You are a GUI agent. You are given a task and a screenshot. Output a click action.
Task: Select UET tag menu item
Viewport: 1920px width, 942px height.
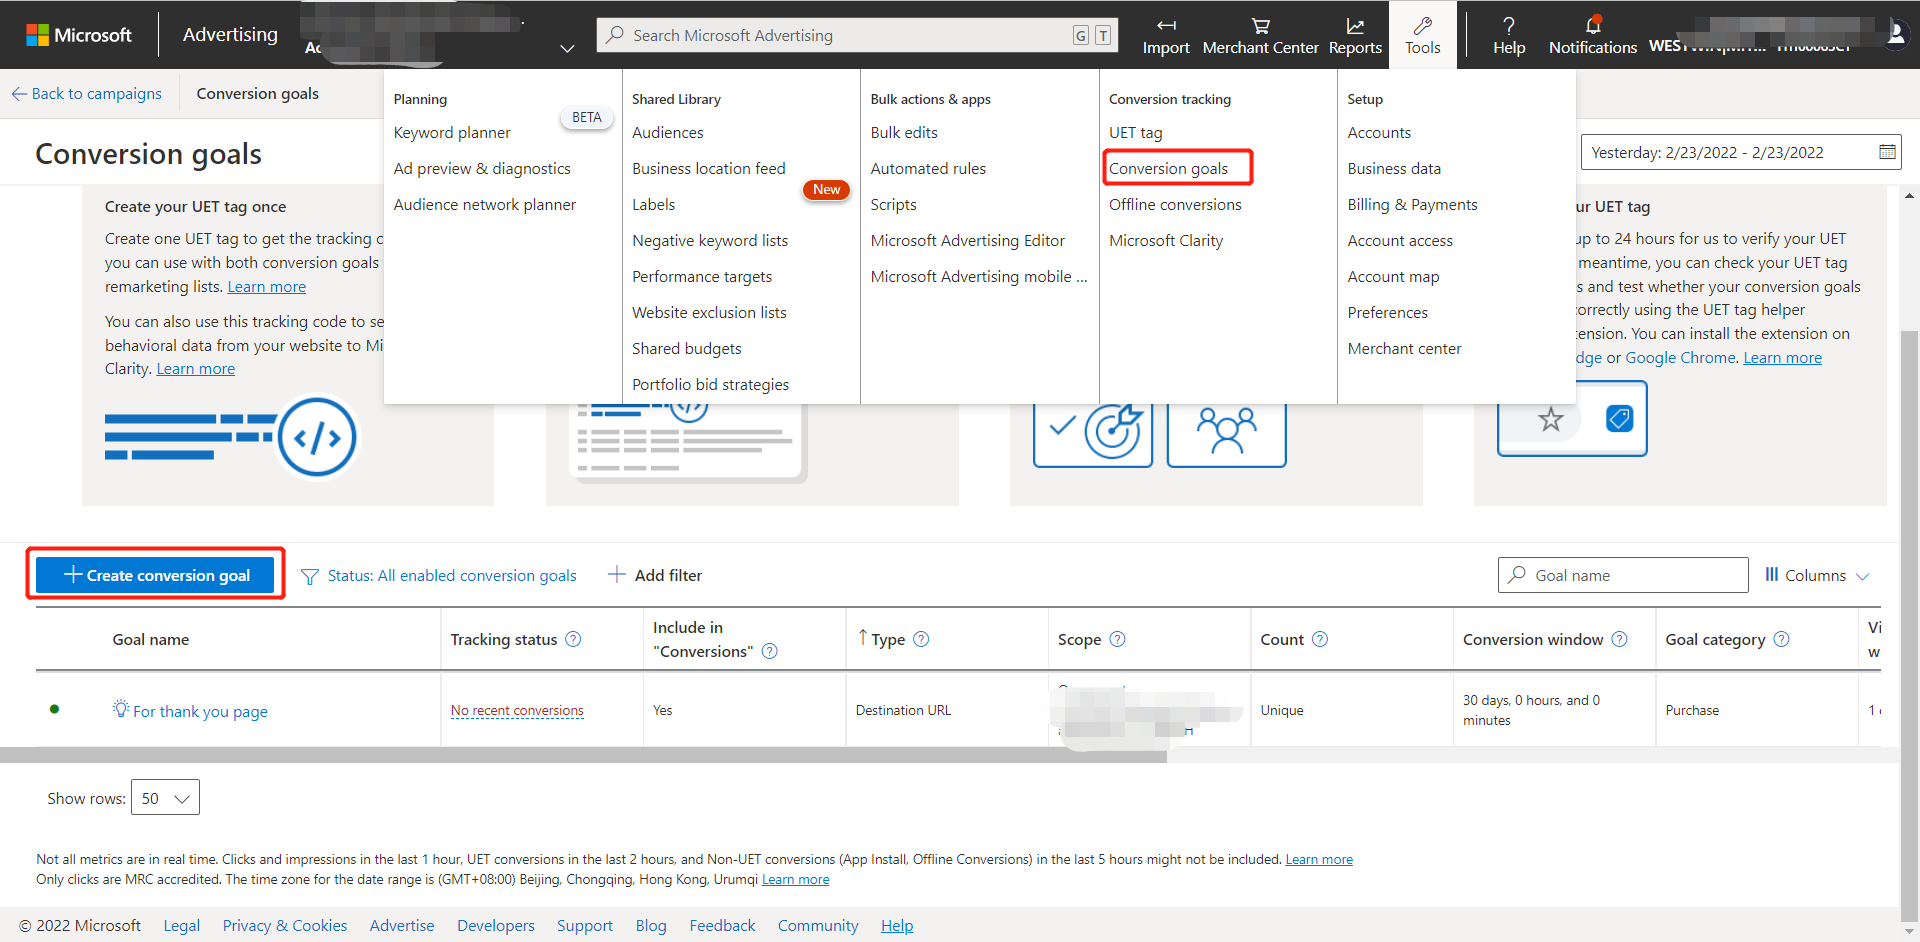pos(1135,132)
